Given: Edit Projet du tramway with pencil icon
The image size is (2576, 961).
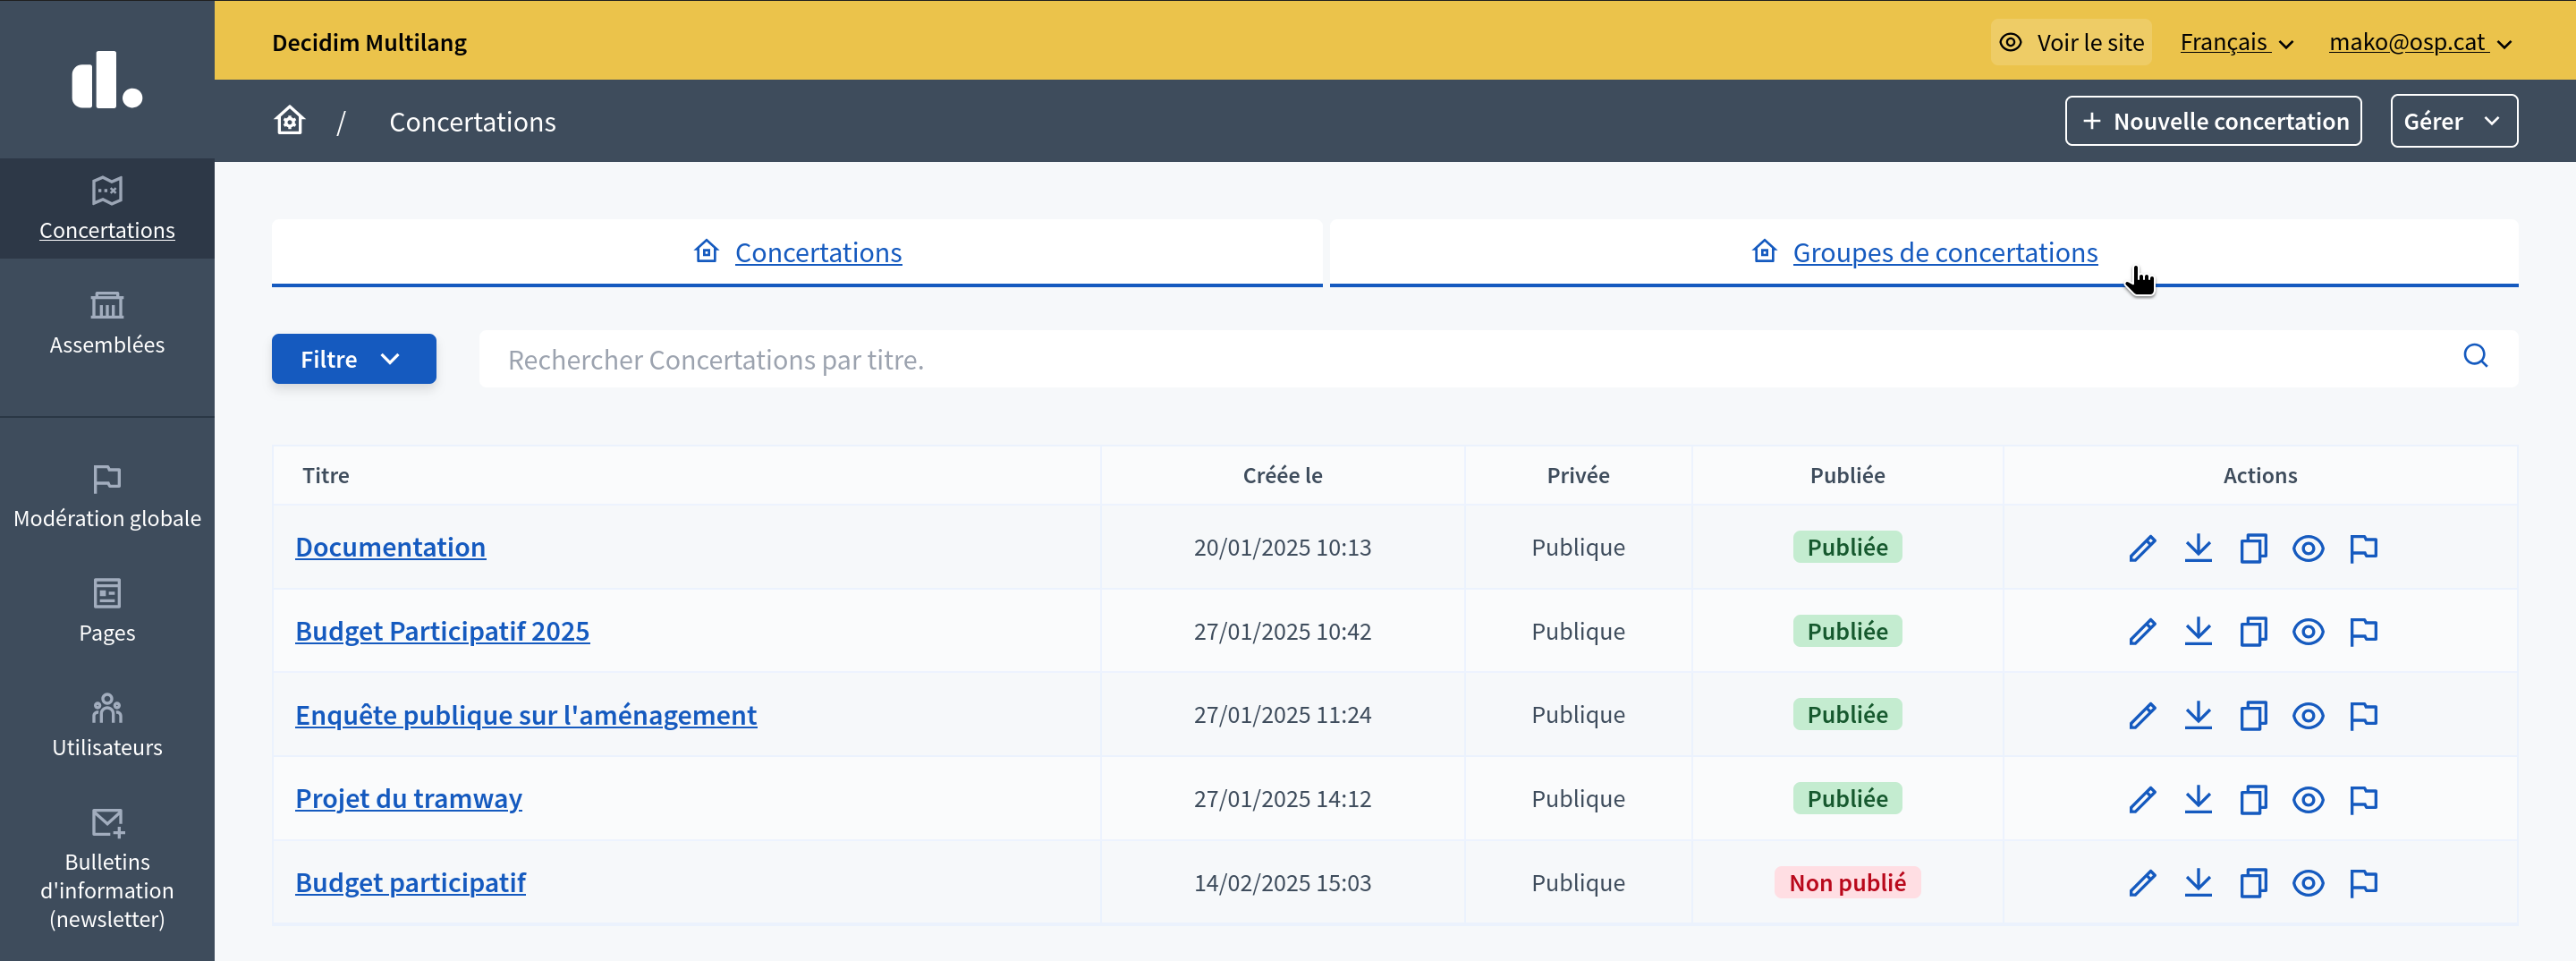Looking at the screenshot, I should (2142, 800).
